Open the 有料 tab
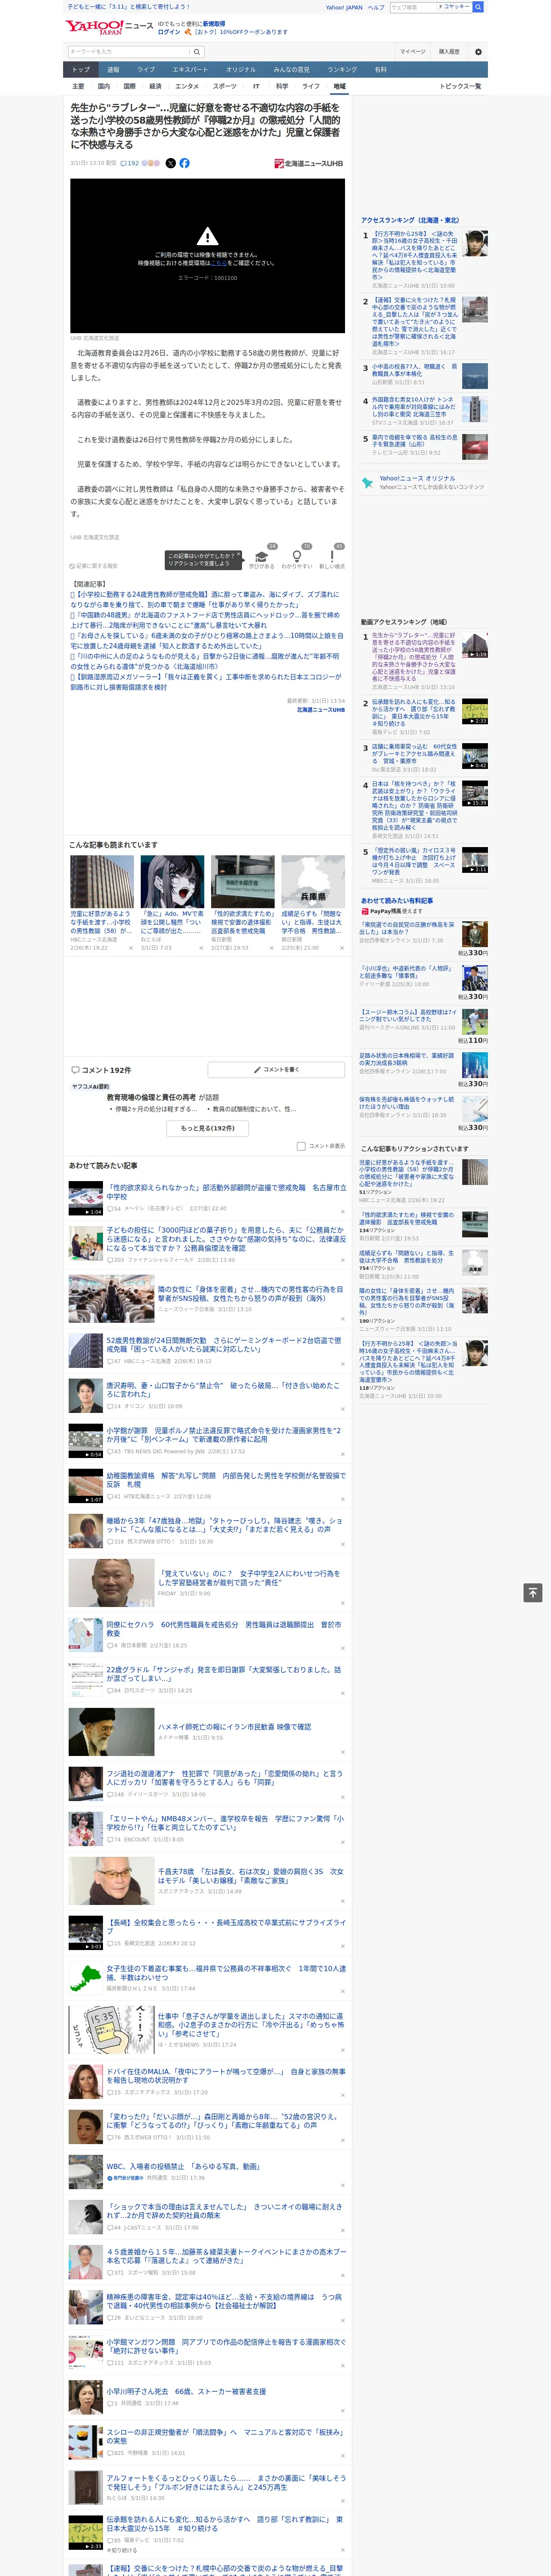The image size is (551, 2576). [x=380, y=70]
